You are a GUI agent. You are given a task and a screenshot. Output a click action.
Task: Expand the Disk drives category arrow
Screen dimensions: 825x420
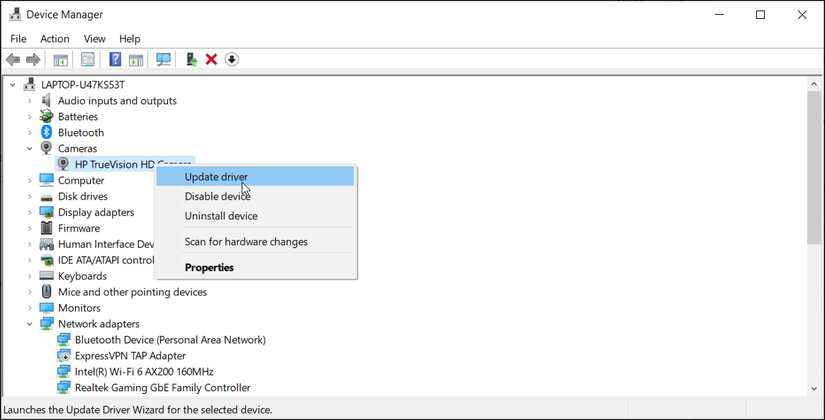(x=30, y=196)
